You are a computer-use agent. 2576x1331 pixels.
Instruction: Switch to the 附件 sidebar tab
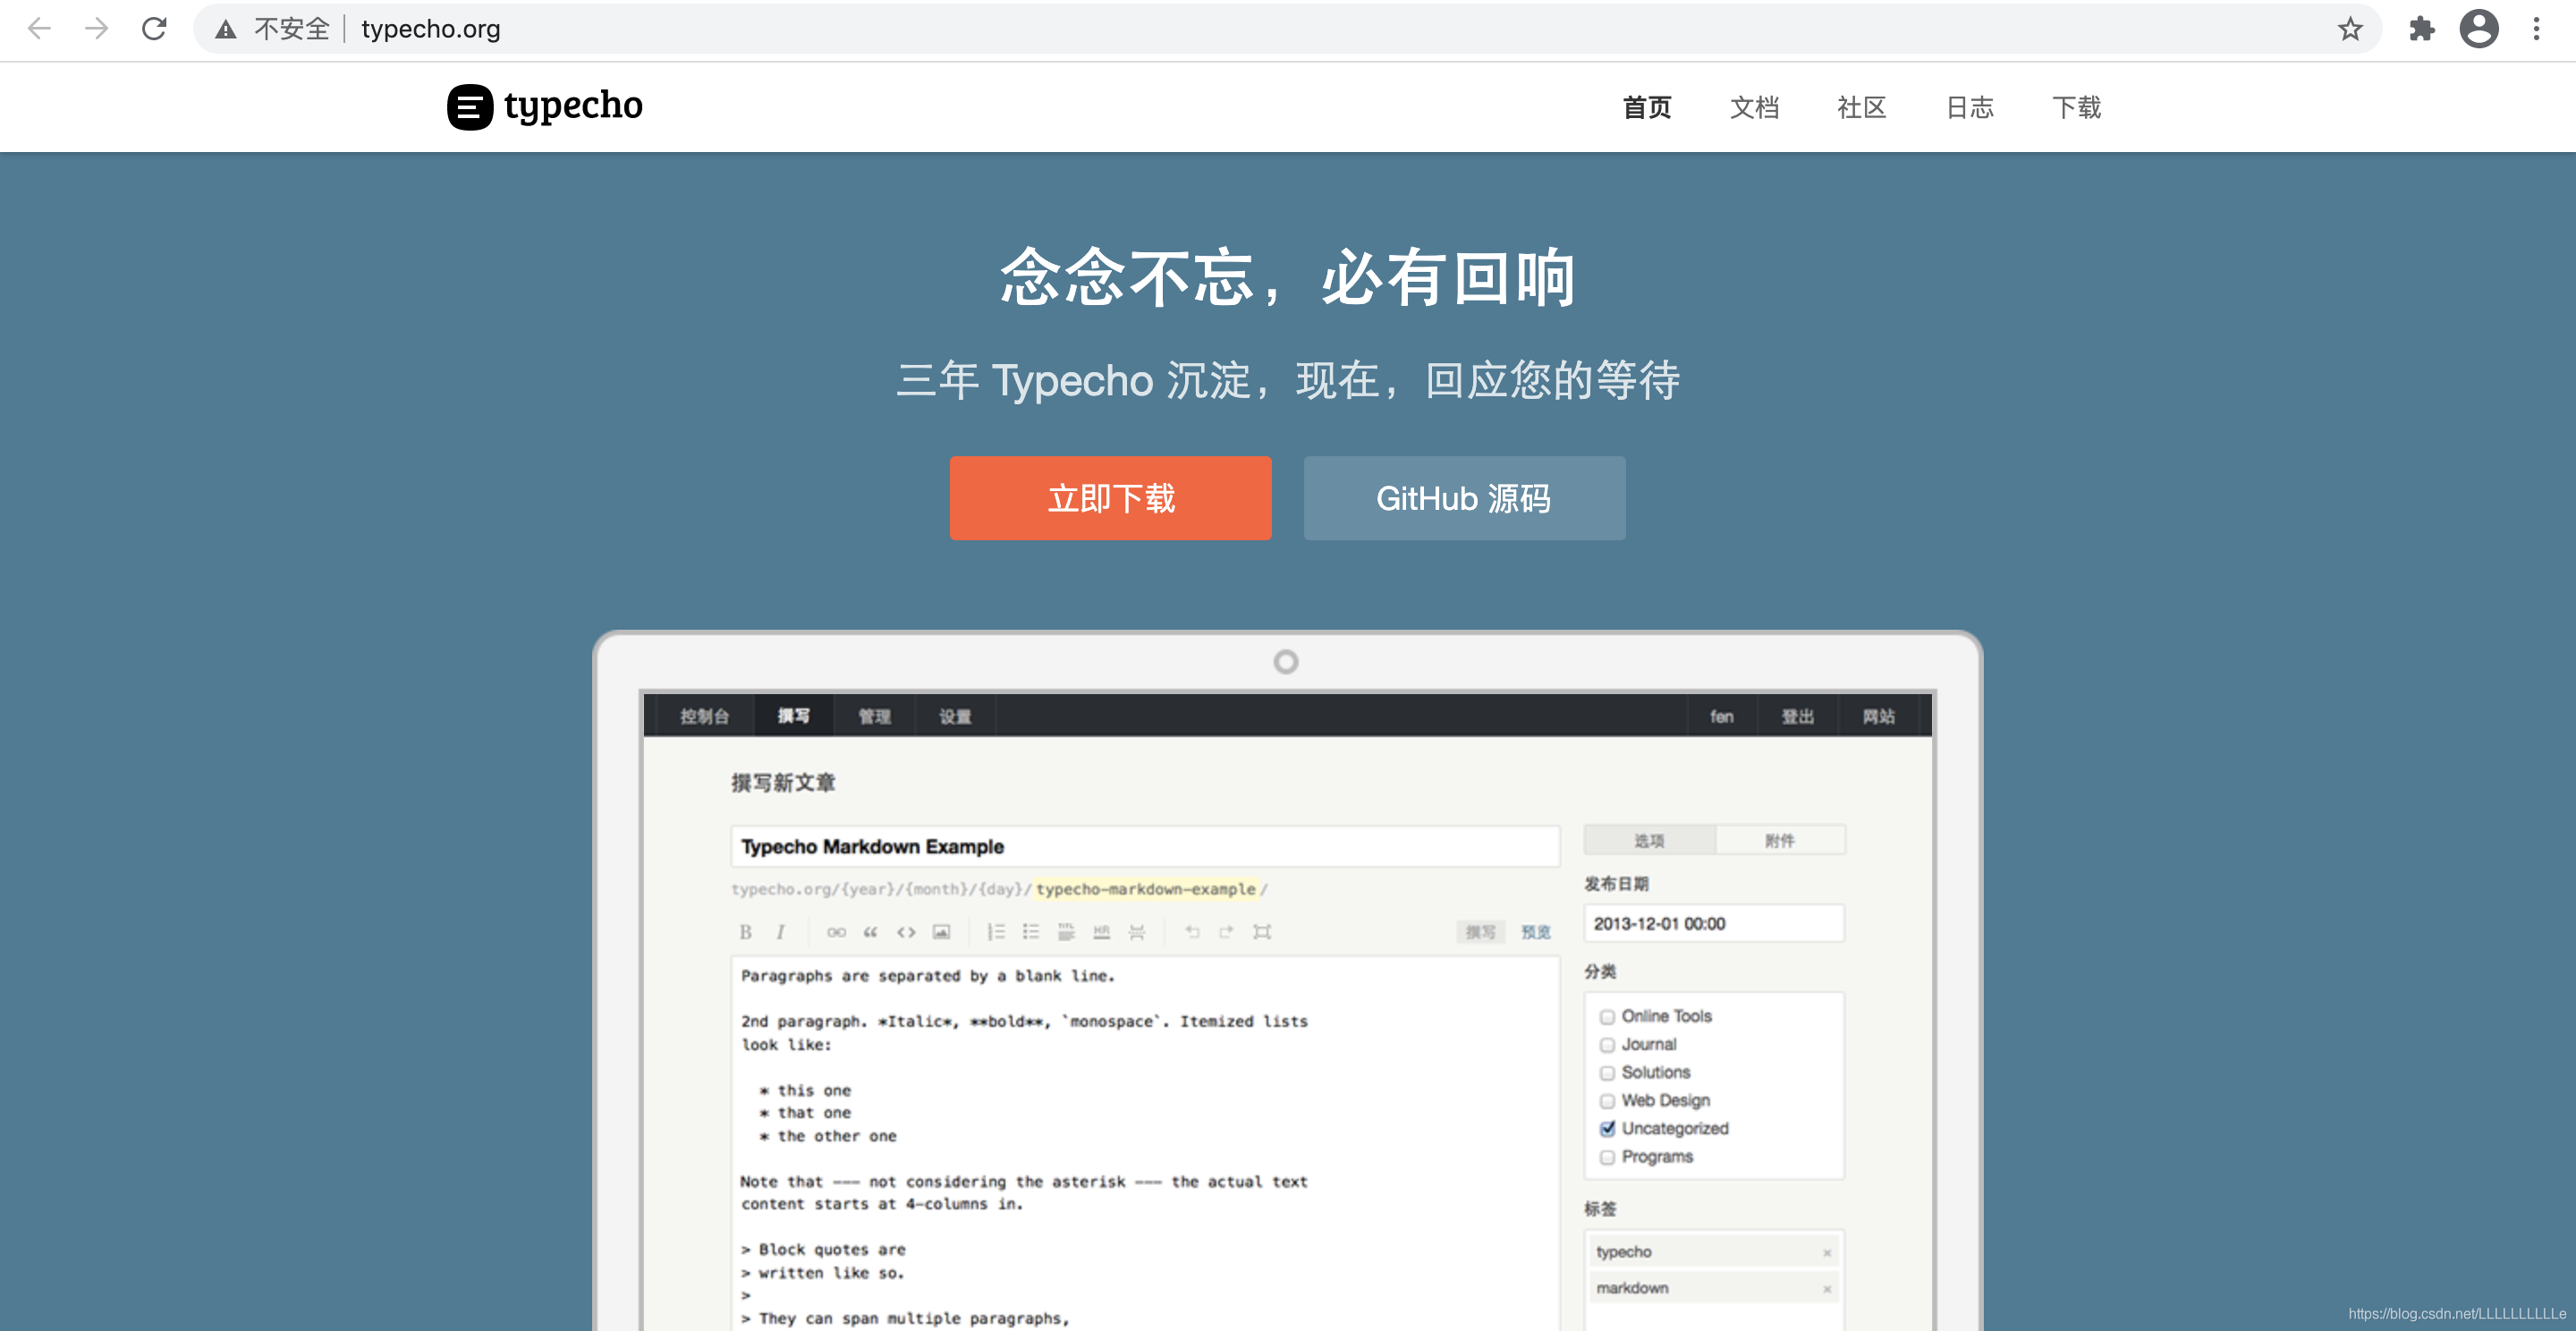[1780, 840]
